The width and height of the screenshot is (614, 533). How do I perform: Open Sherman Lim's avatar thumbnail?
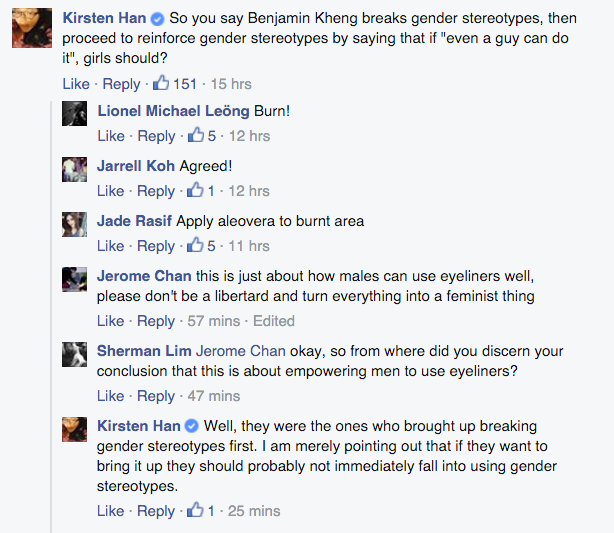pos(73,355)
